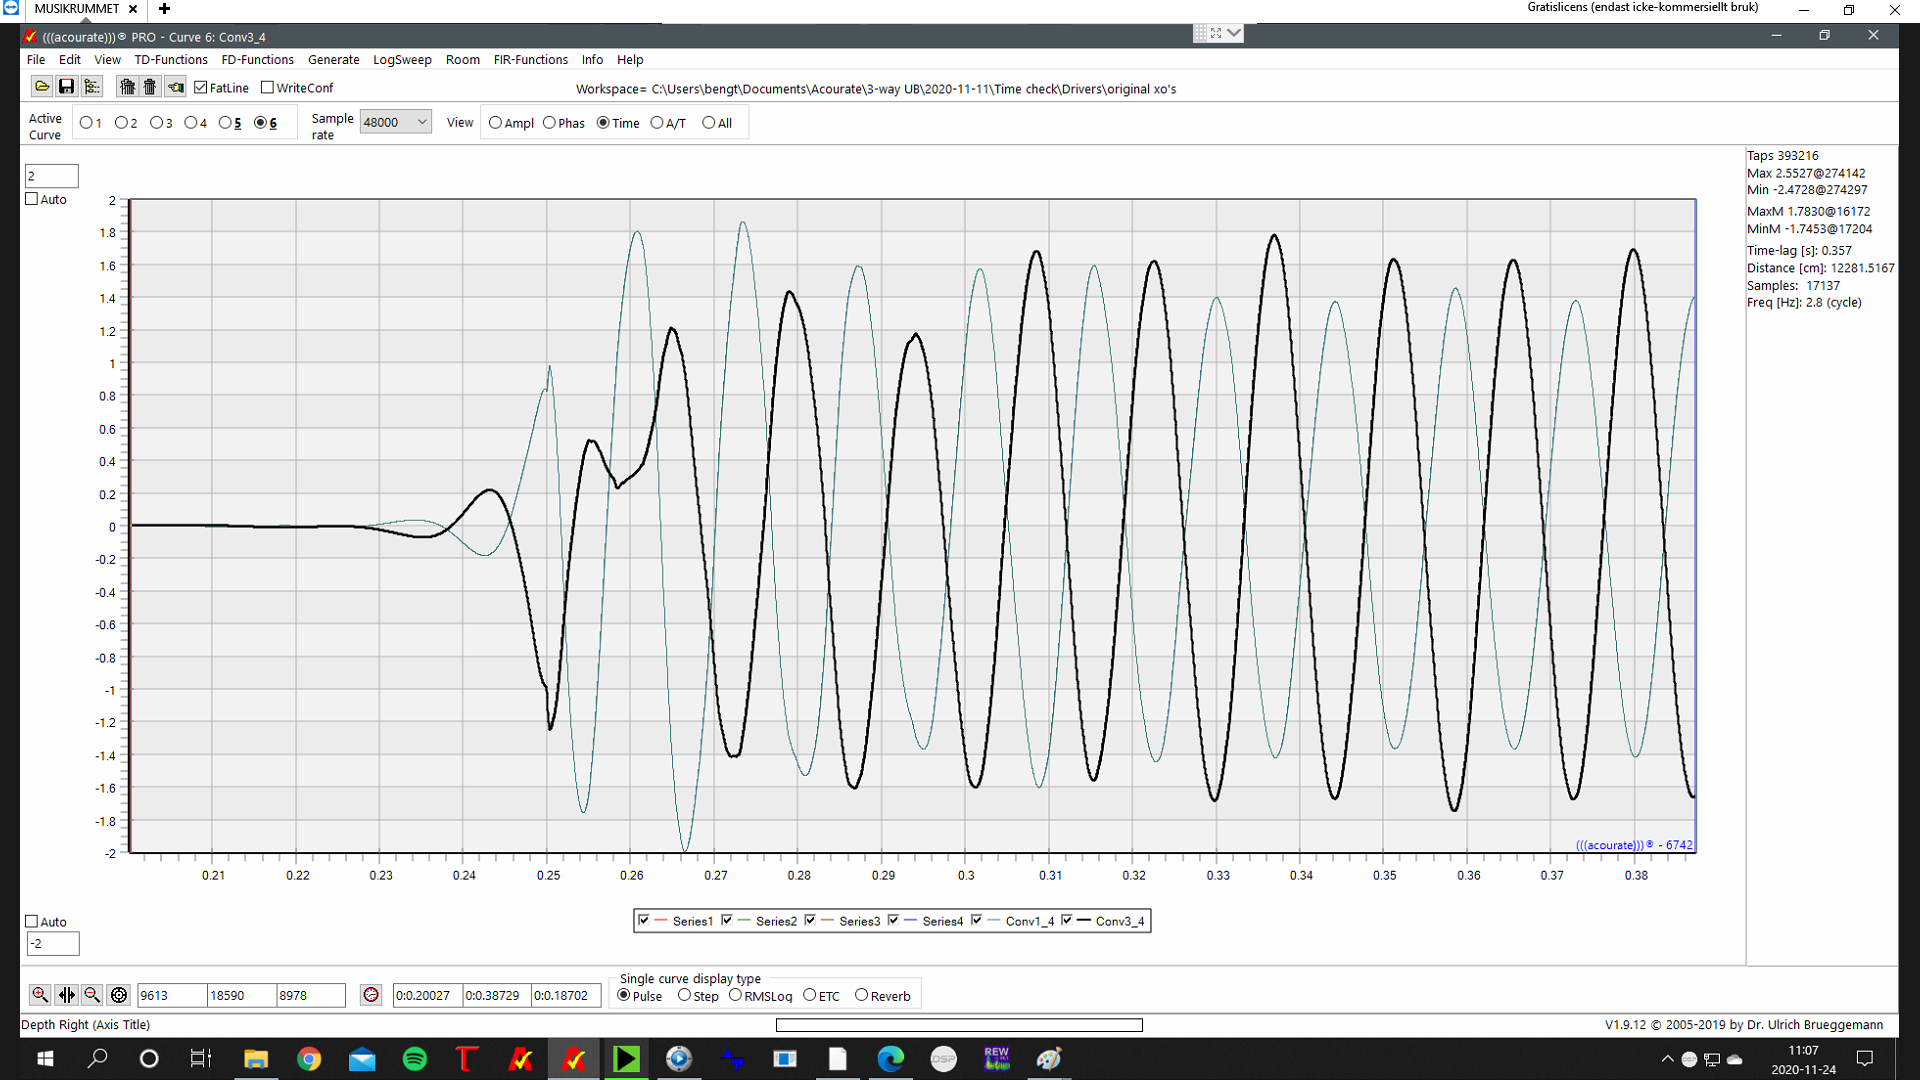1920x1080 pixels.
Task: Hide Conv3_4 in the legend
Action: pyautogui.click(x=1067, y=920)
